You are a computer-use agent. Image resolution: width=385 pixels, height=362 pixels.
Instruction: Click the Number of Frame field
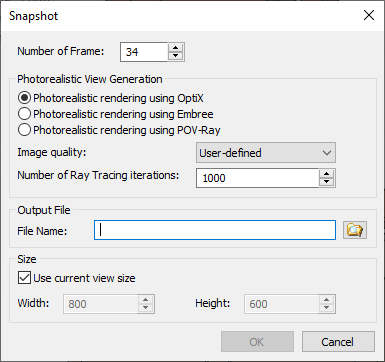click(144, 52)
